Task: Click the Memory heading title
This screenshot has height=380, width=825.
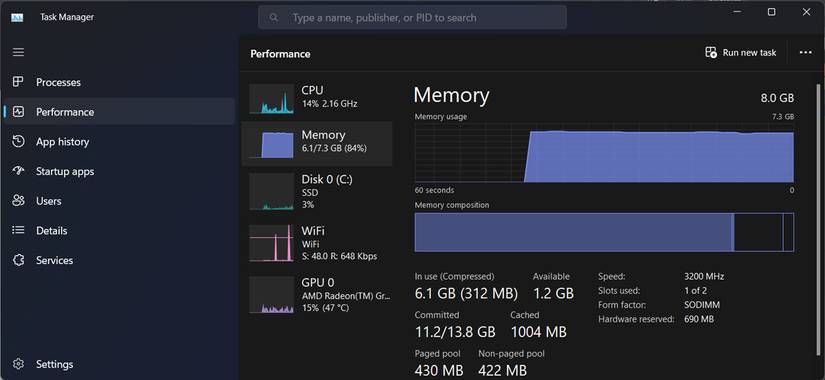Action: click(x=451, y=95)
